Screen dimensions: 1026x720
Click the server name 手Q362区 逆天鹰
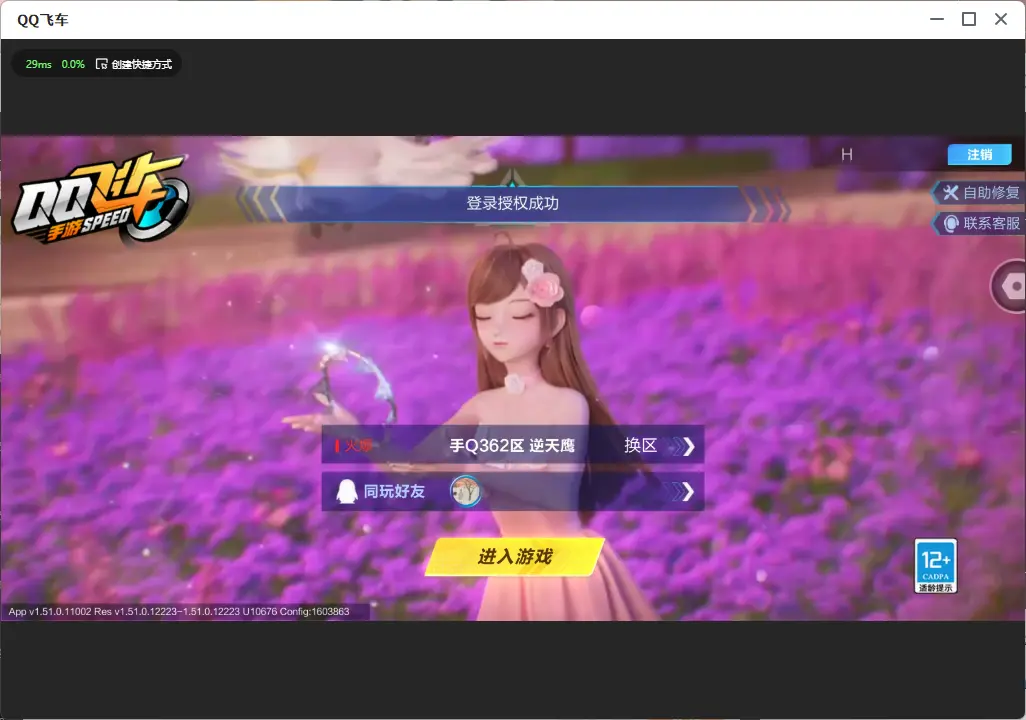coord(512,446)
